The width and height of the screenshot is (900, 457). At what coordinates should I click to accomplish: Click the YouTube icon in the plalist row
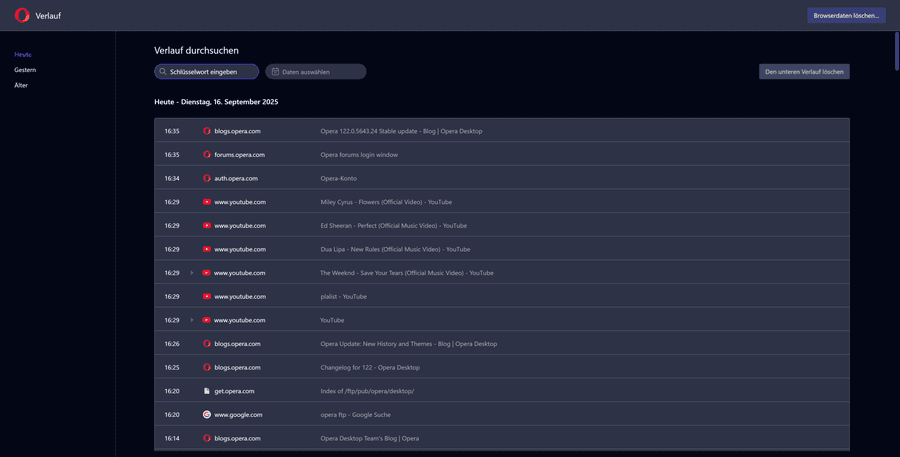point(207,296)
